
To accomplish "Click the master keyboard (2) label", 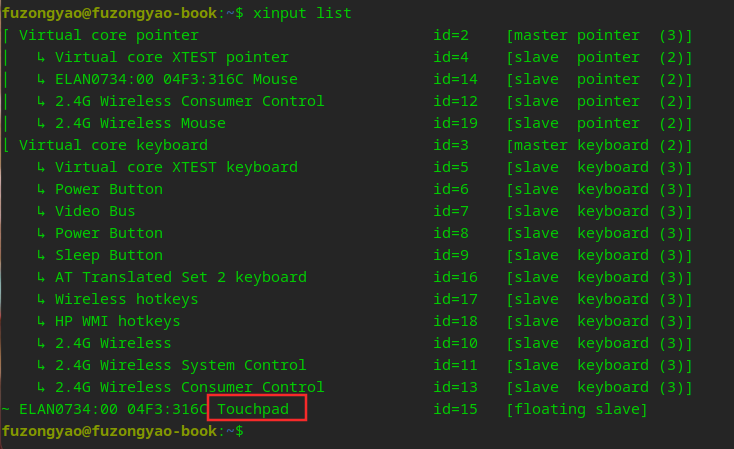I will (599, 145).
